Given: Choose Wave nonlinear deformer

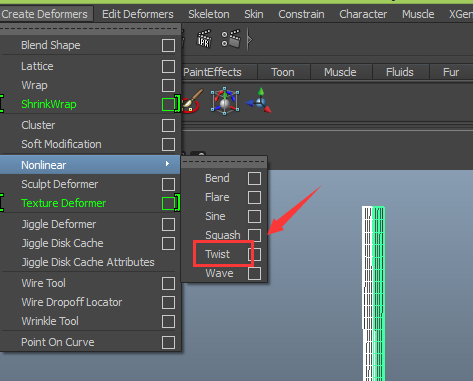Looking at the screenshot, I should click(x=219, y=273).
